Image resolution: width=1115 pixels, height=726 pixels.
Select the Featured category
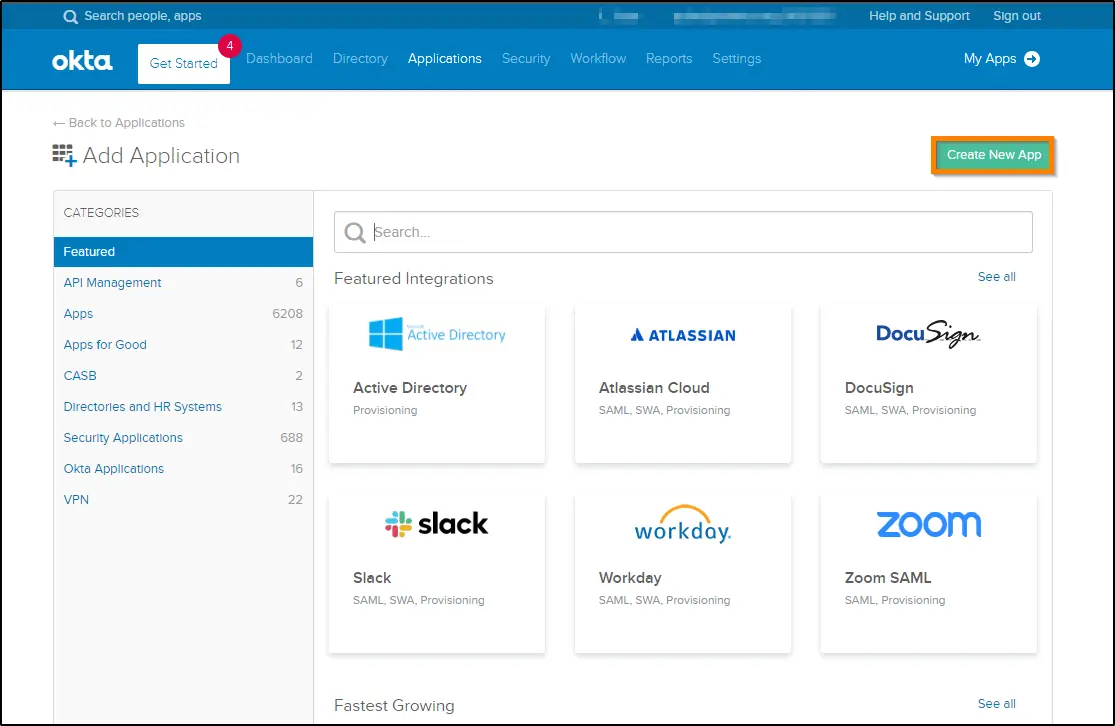(183, 252)
